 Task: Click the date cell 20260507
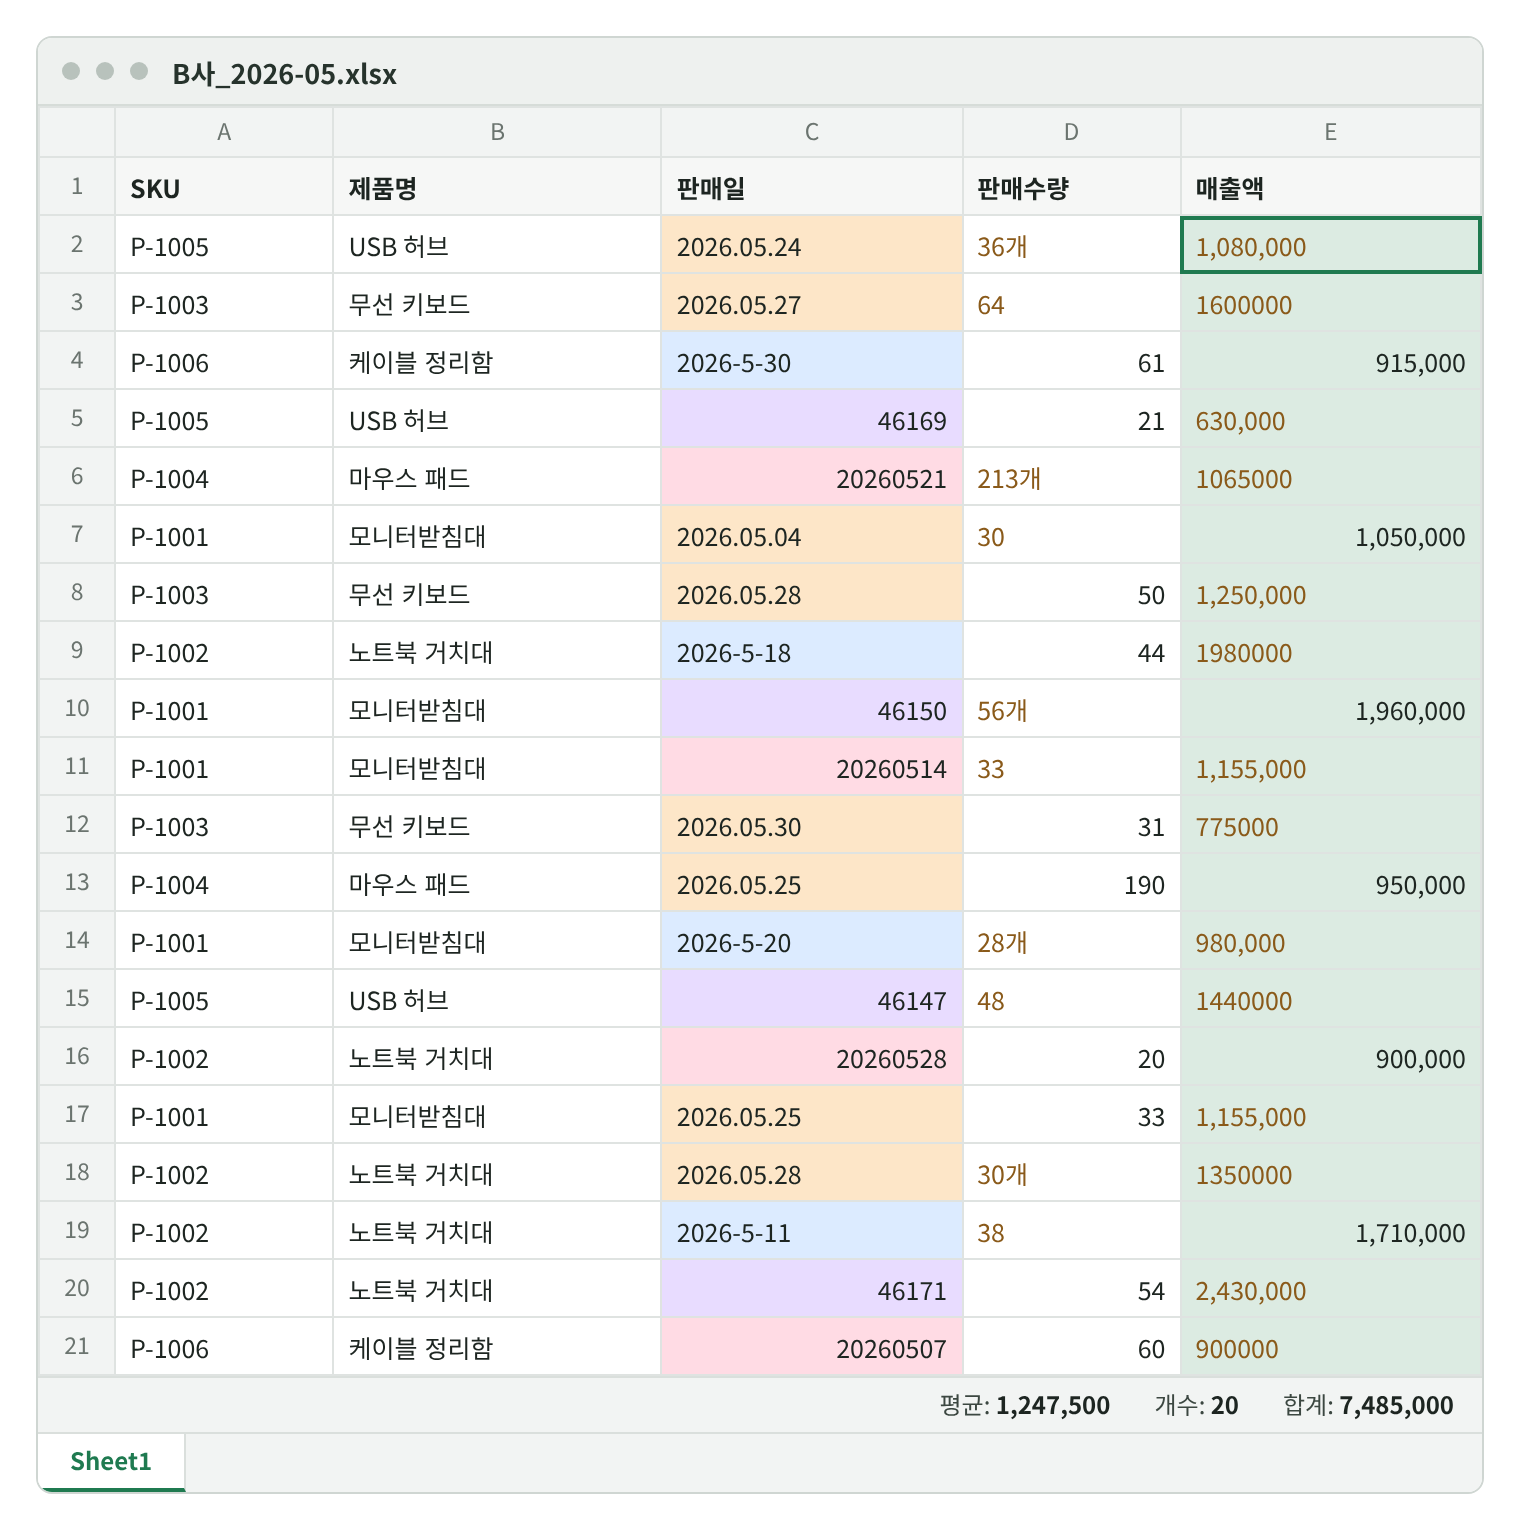(x=812, y=1347)
